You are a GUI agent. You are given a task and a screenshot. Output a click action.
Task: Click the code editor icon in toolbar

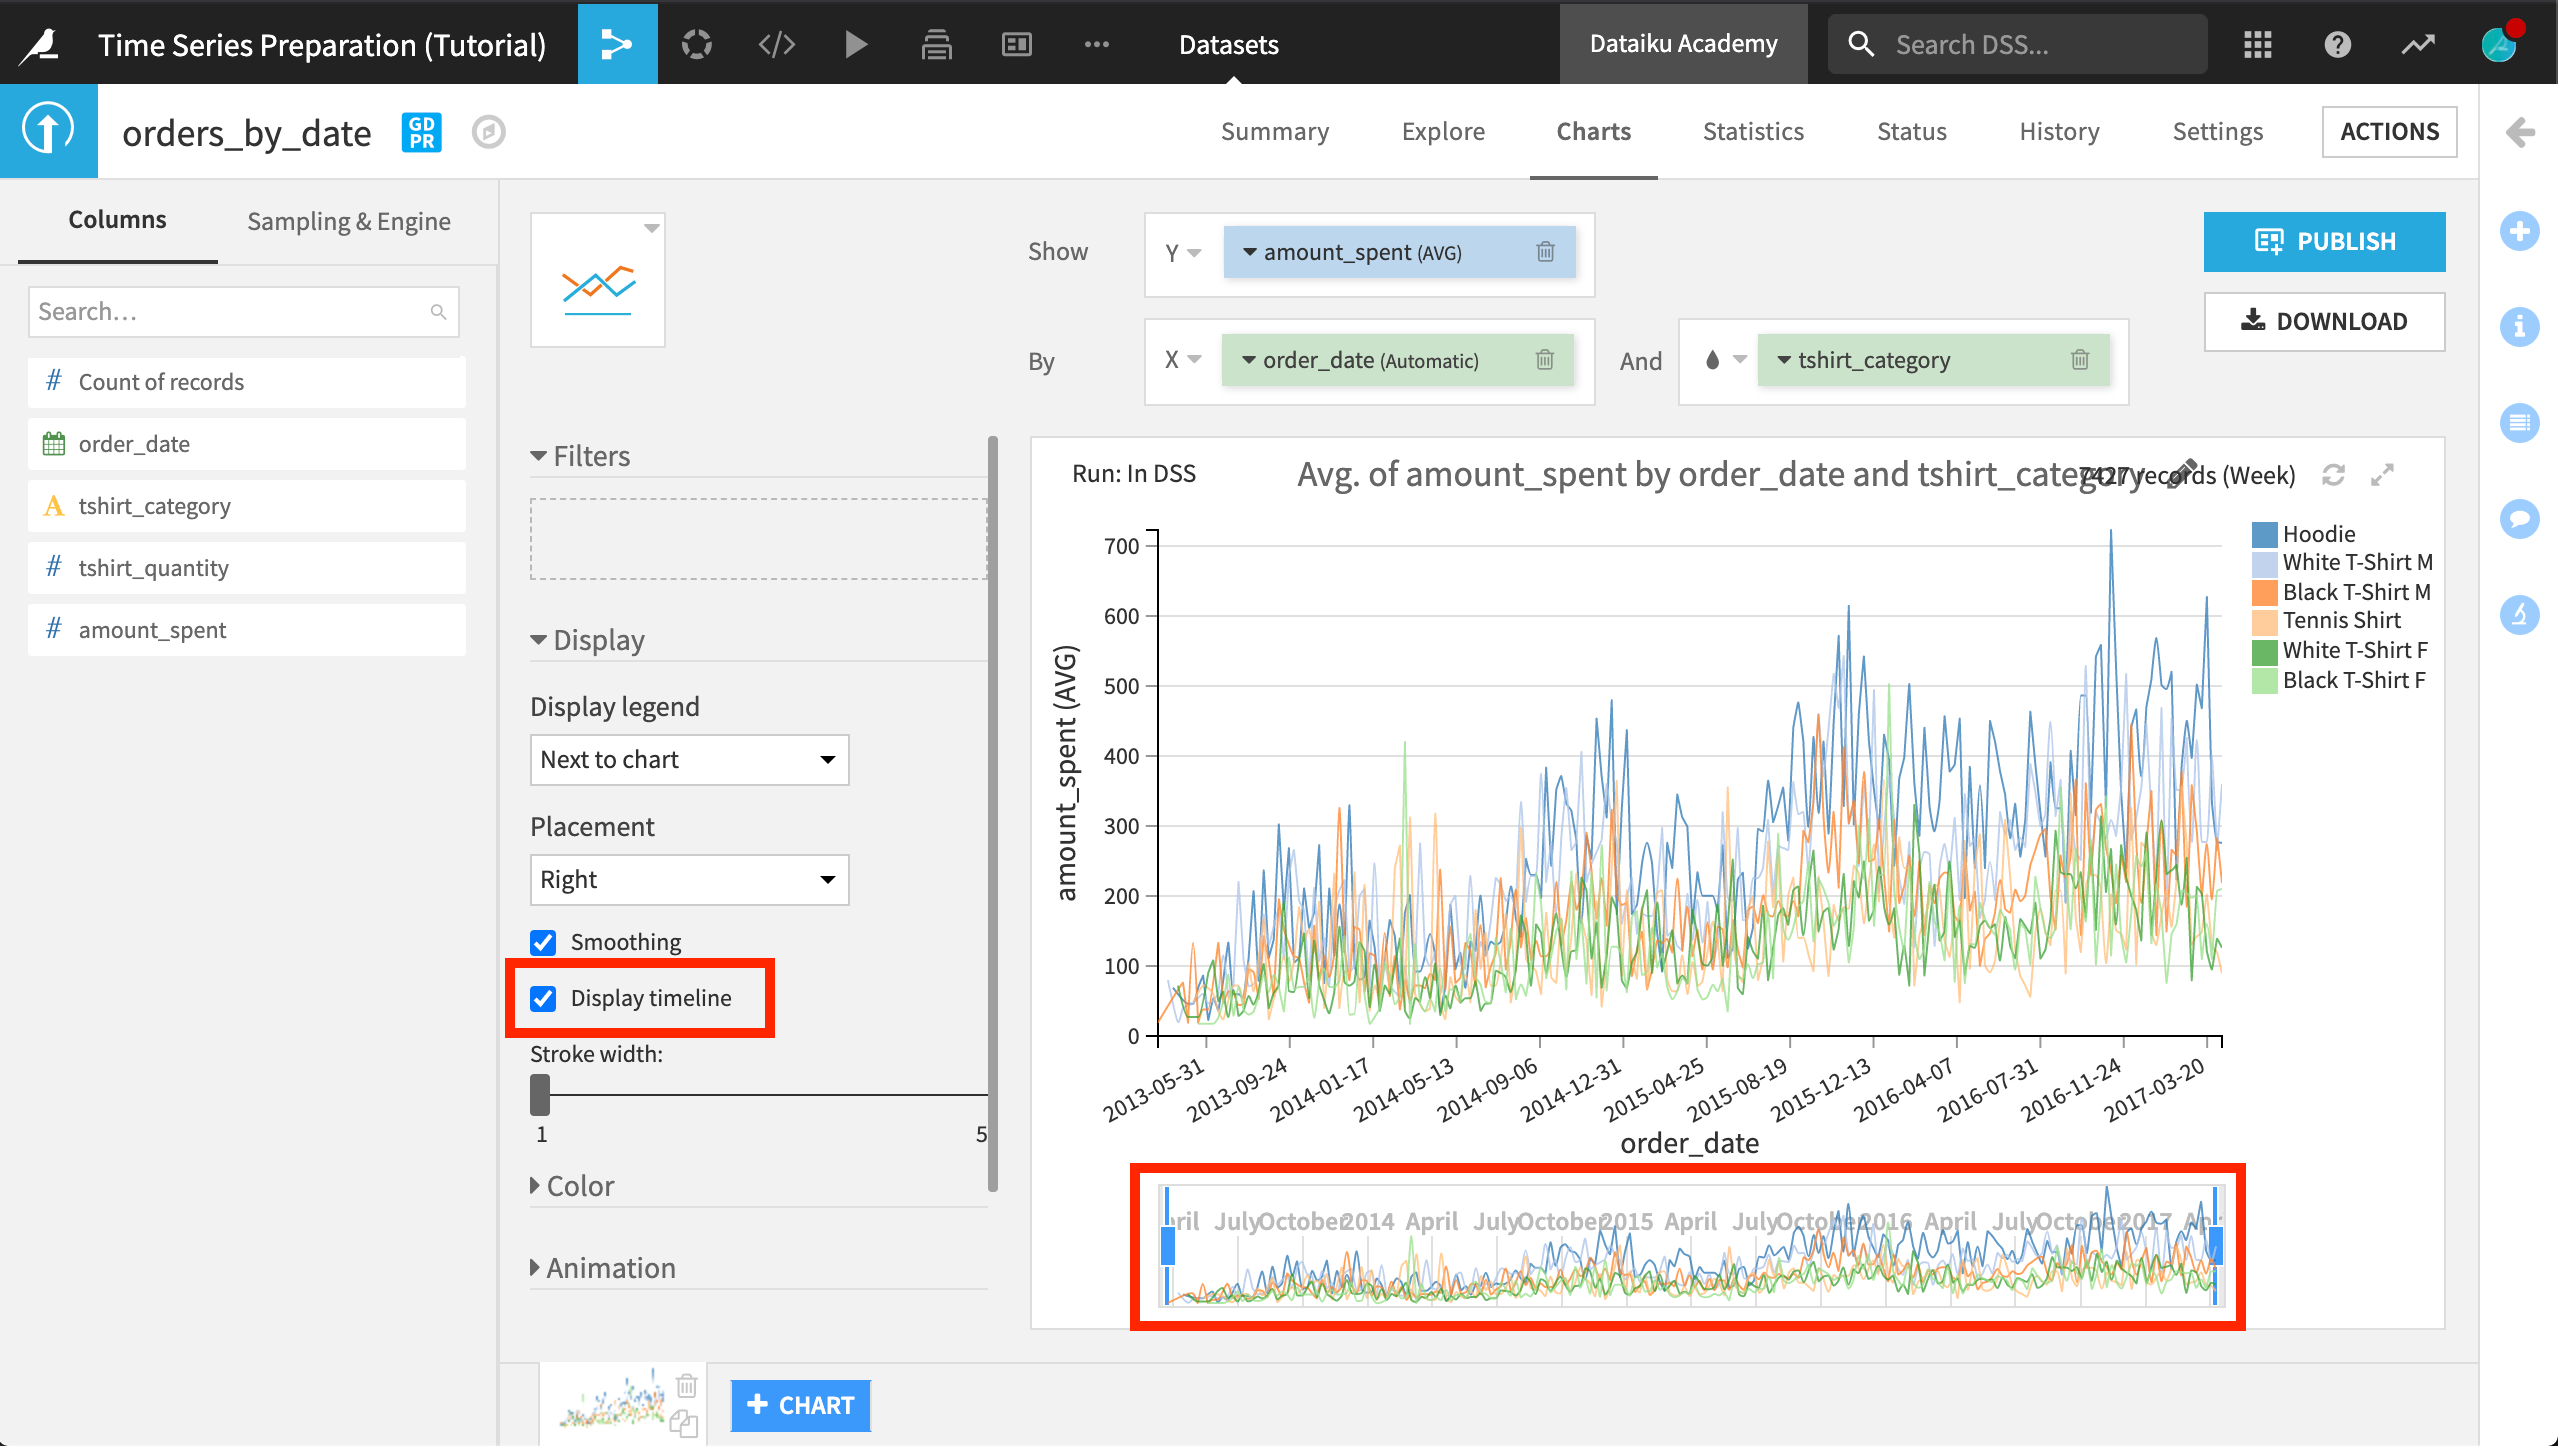[777, 46]
